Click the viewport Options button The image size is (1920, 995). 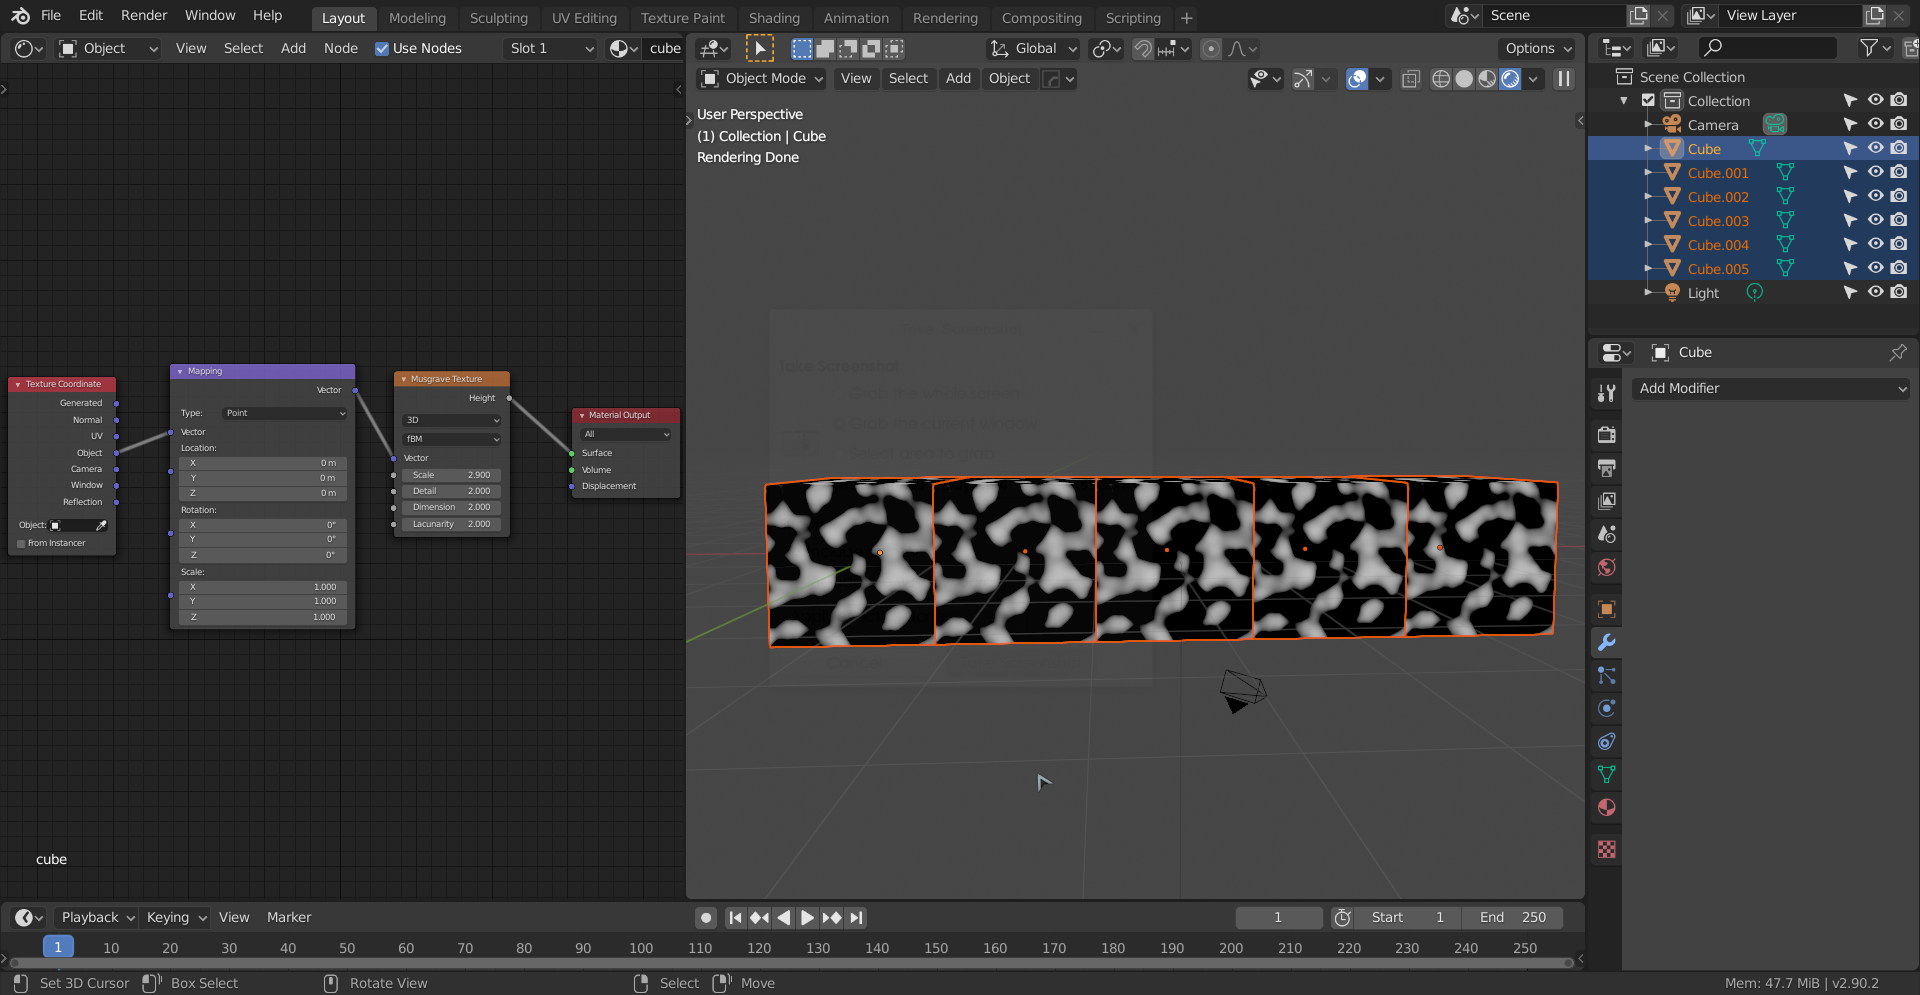[x=1538, y=49]
